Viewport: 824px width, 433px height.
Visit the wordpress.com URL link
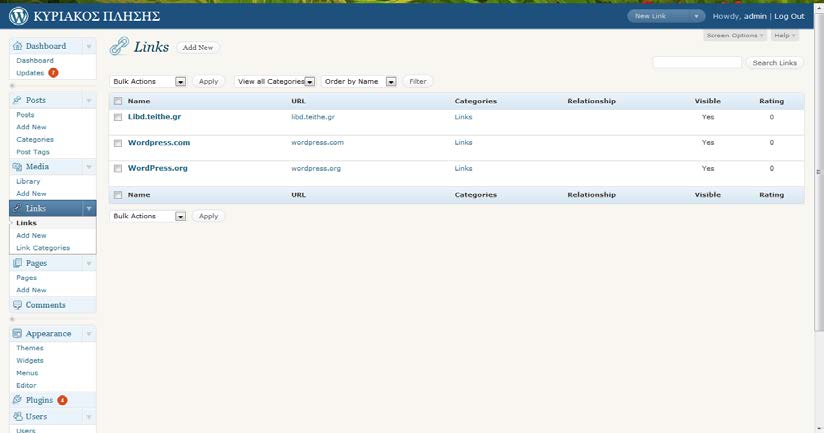[x=317, y=142]
